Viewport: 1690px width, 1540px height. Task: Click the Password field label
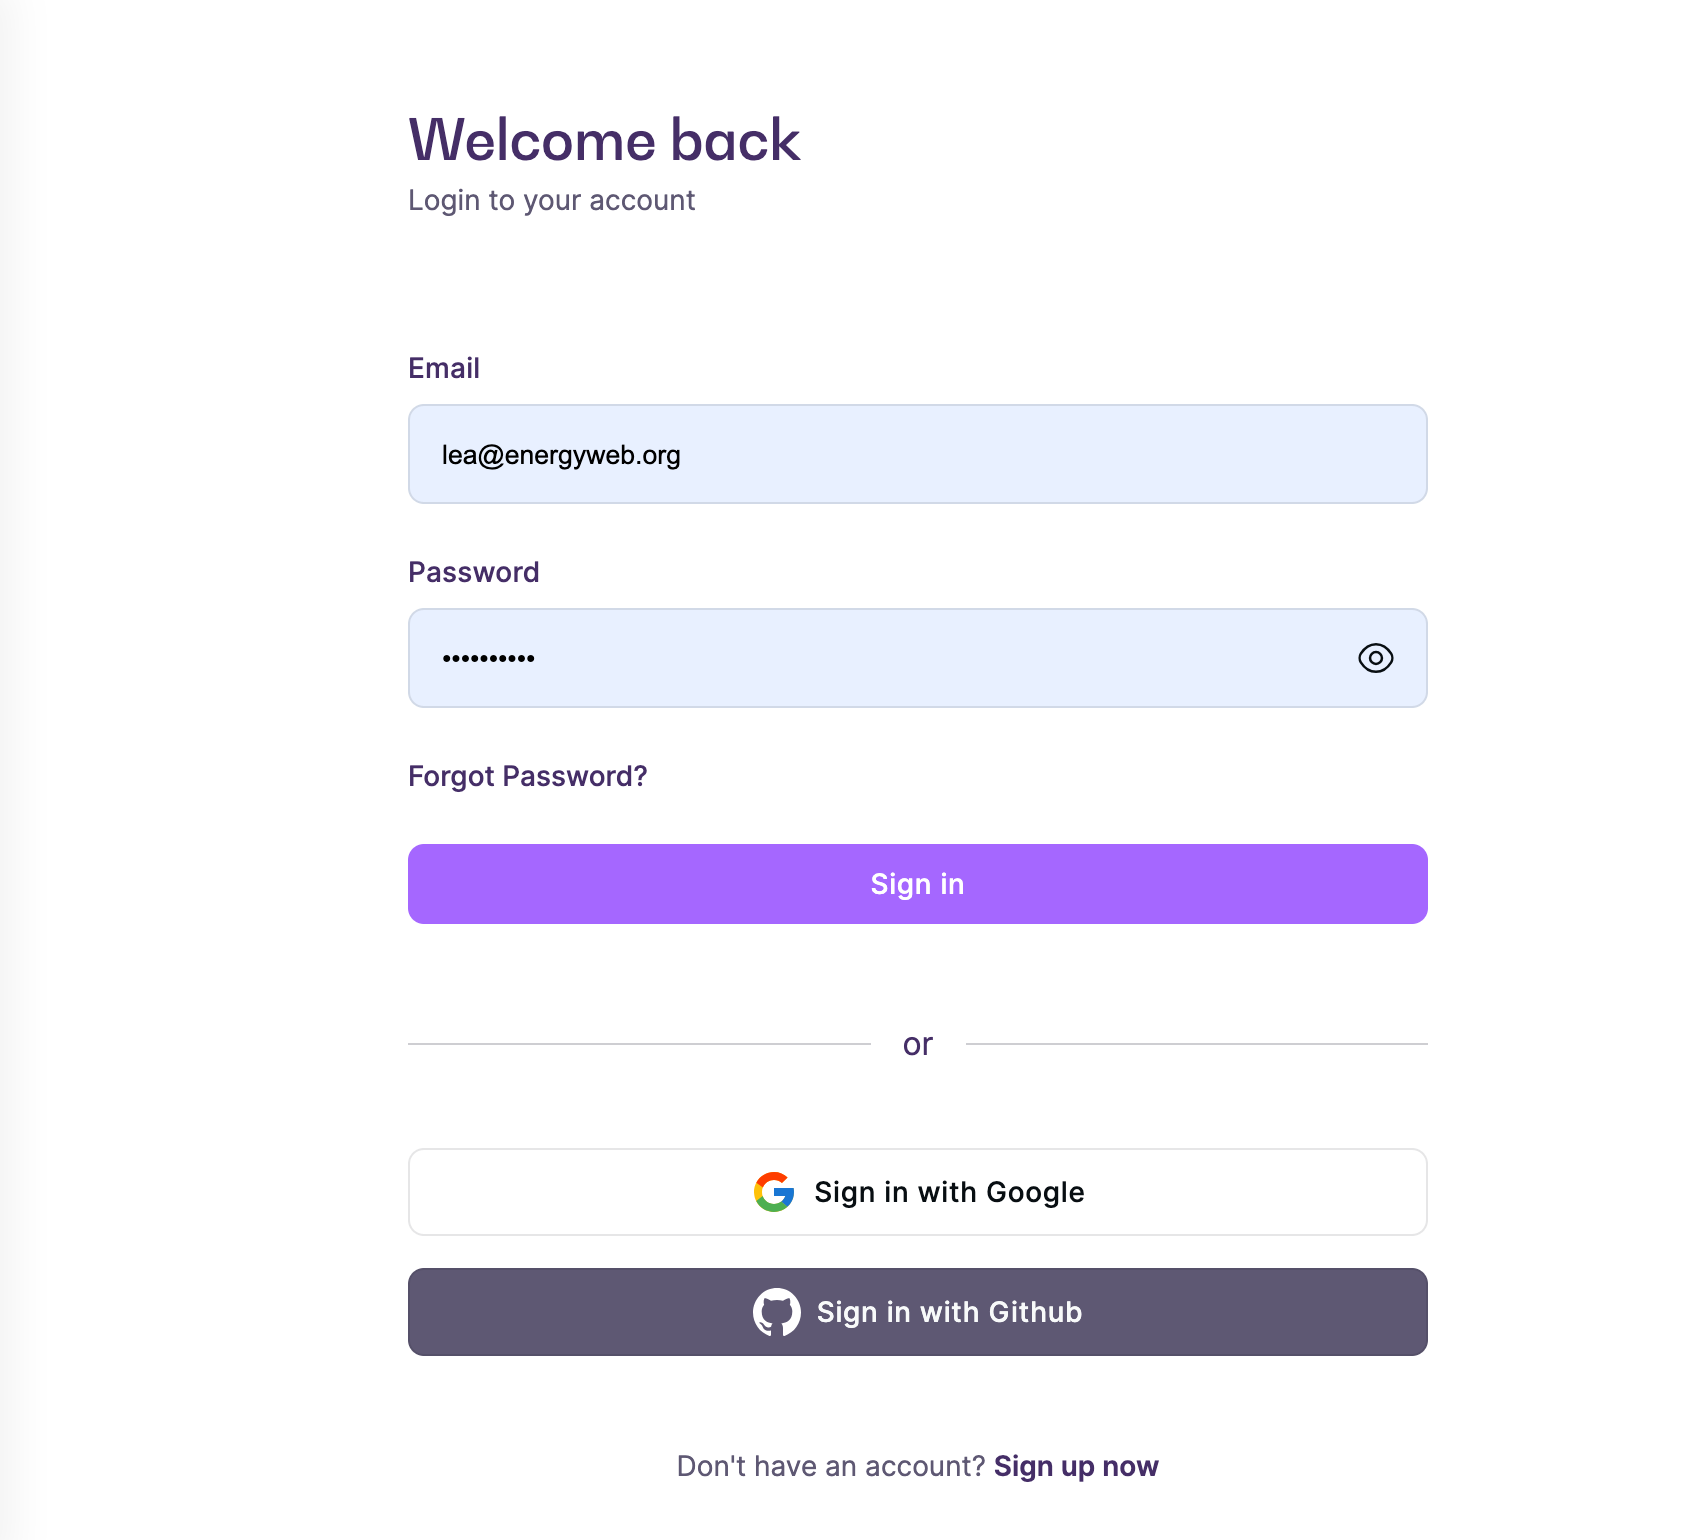(x=473, y=572)
